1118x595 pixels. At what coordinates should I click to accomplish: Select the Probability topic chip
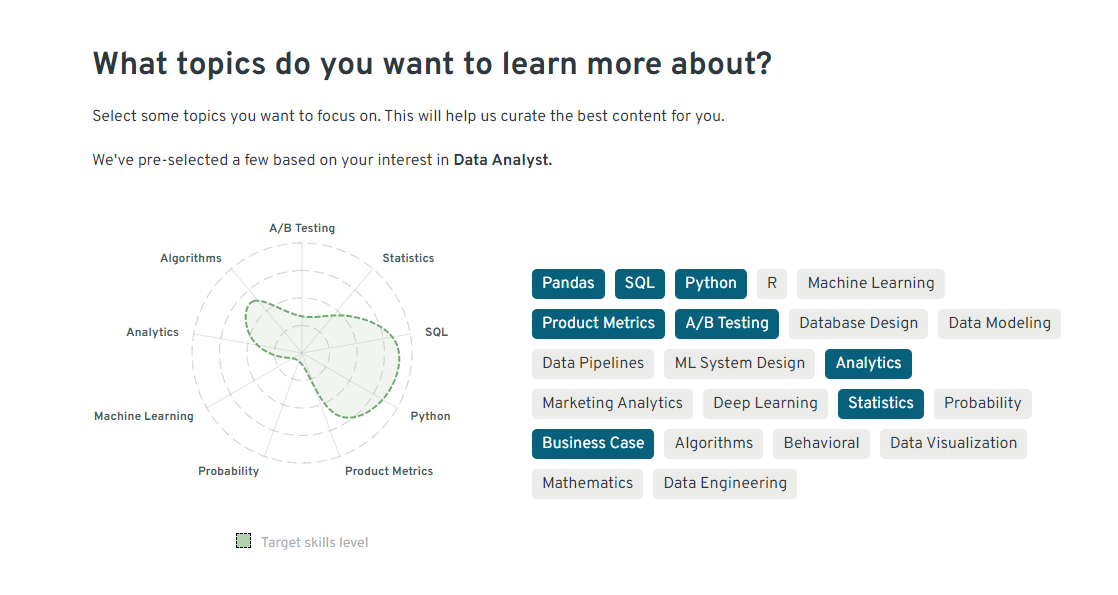[983, 403]
